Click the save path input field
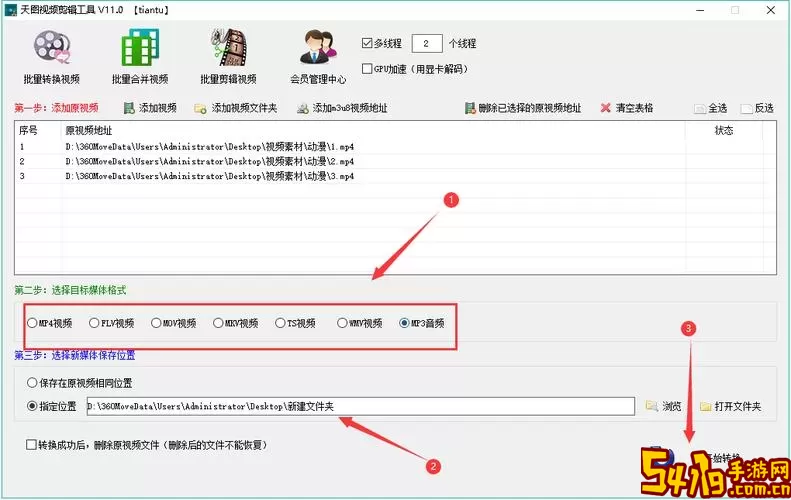 click(361, 406)
